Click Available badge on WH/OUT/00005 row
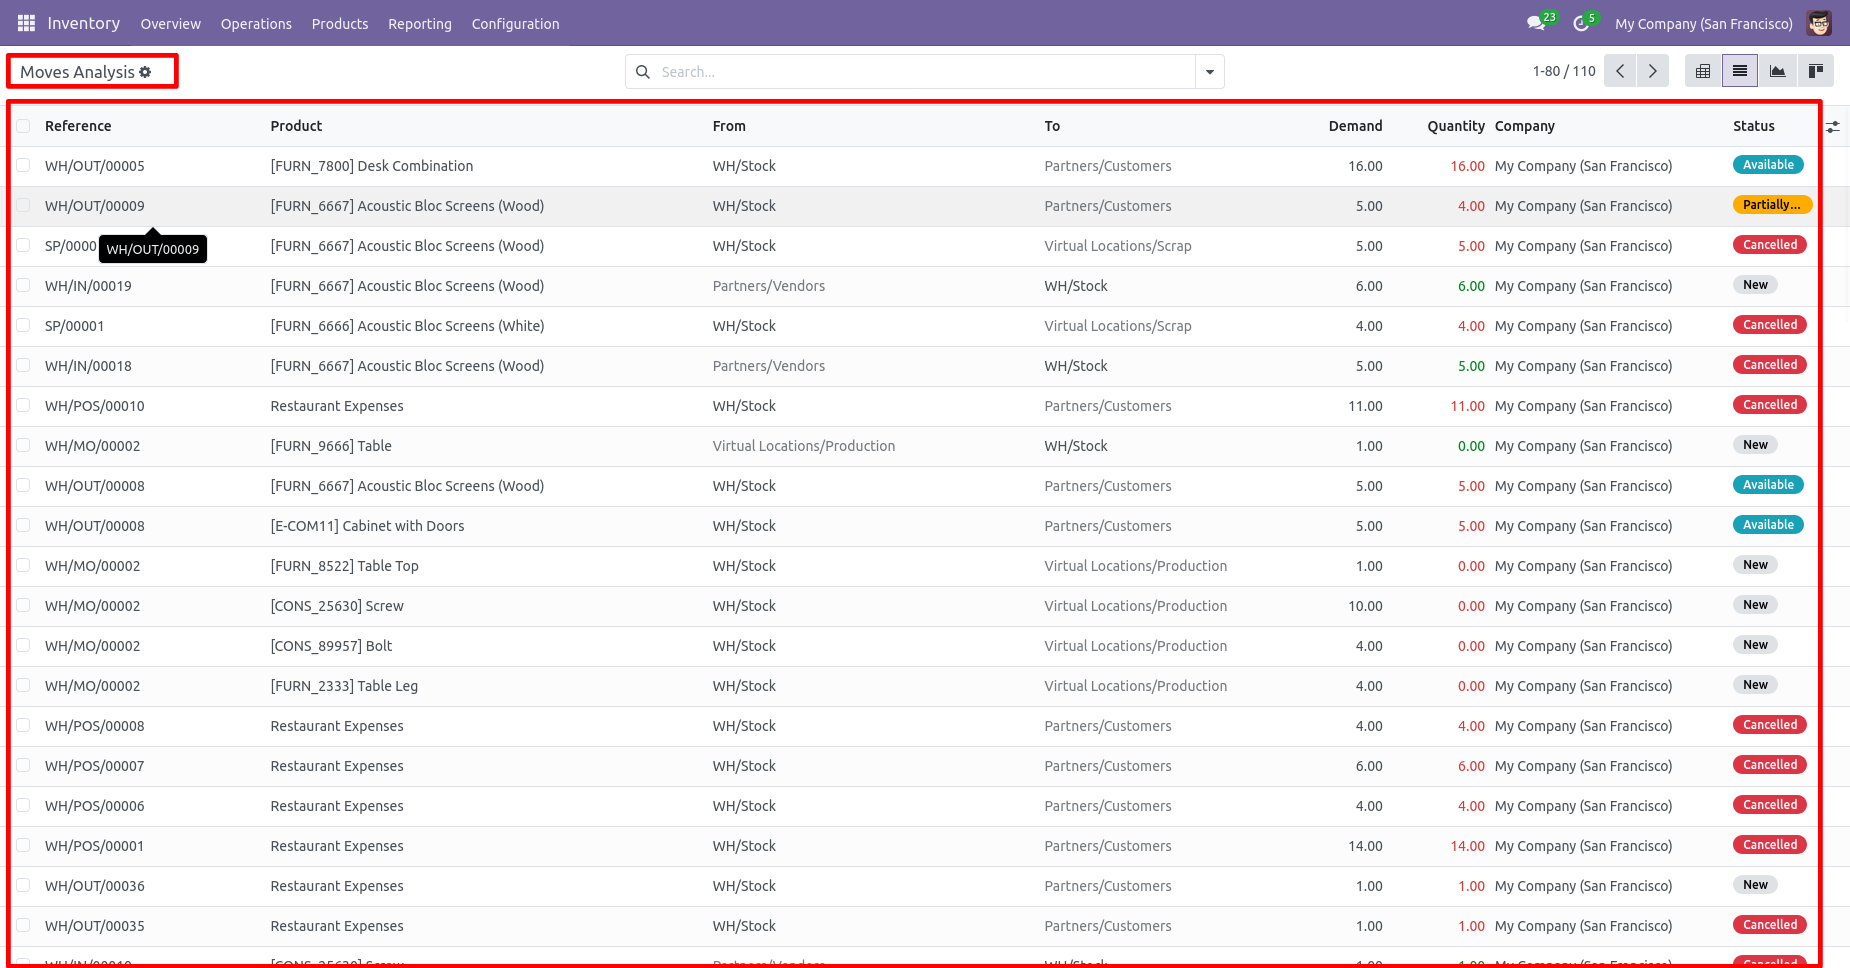 coord(1768,165)
